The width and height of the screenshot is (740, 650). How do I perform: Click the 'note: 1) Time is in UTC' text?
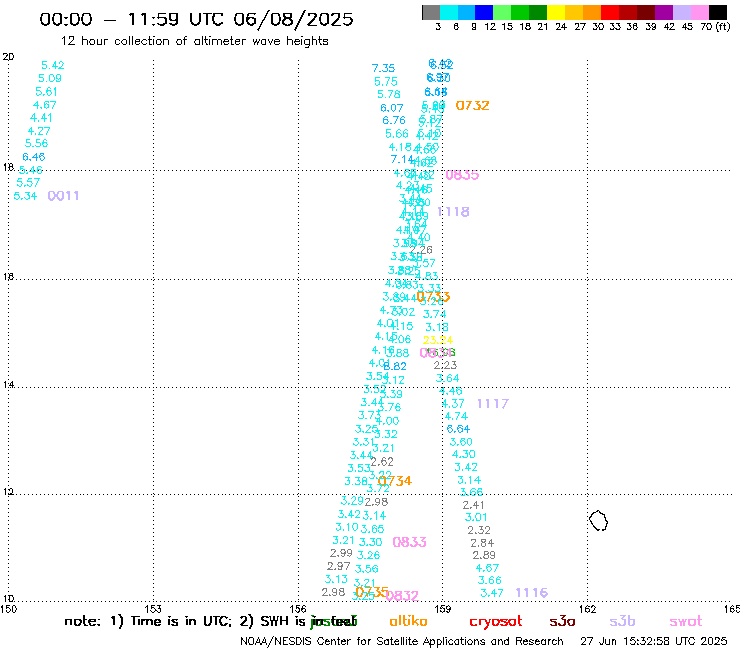pos(147,621)
